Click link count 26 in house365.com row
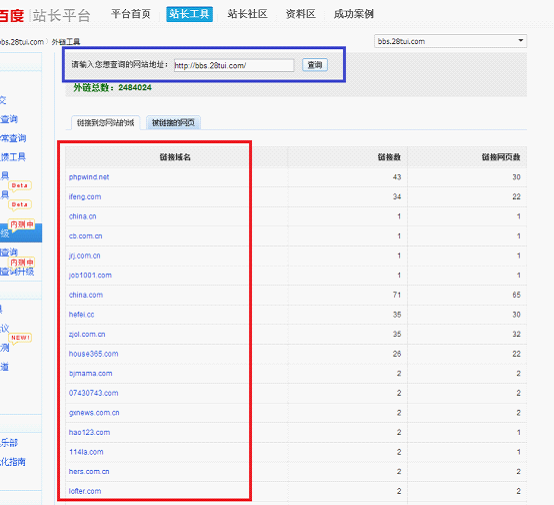Image resolution: width=554 pixels, height=505 pixels. click(397, 354)
